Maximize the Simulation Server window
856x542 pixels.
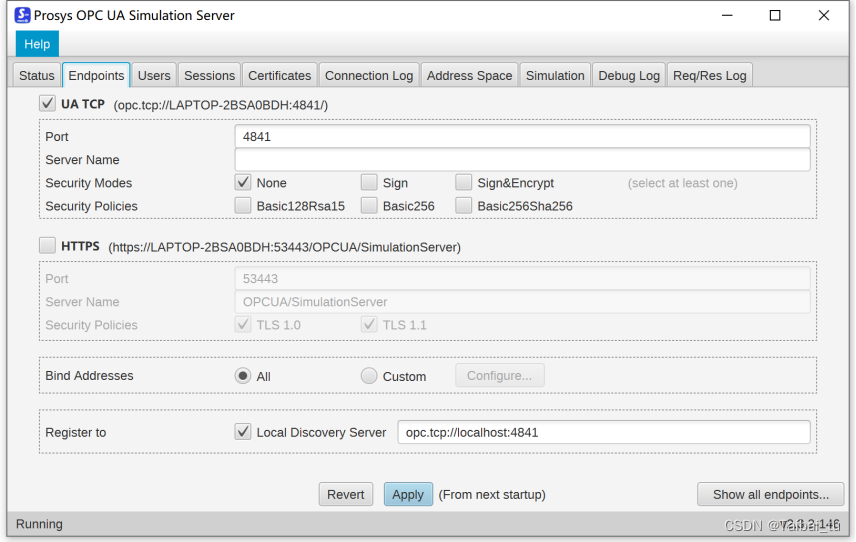(x=775, y=15)
